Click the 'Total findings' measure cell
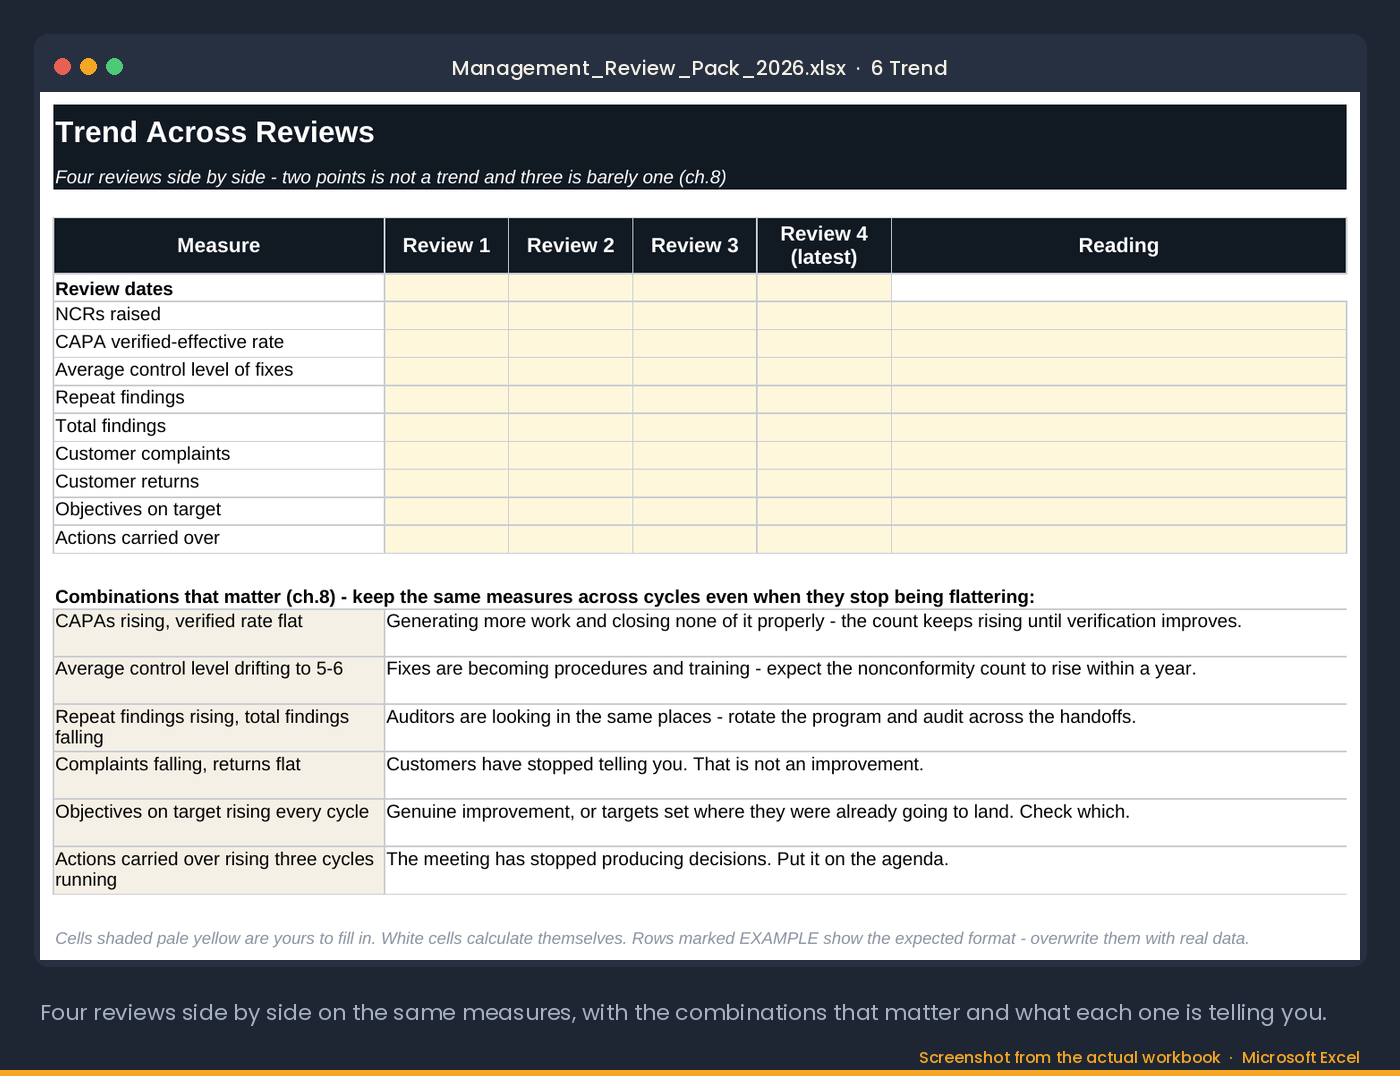 pos(219,427)
